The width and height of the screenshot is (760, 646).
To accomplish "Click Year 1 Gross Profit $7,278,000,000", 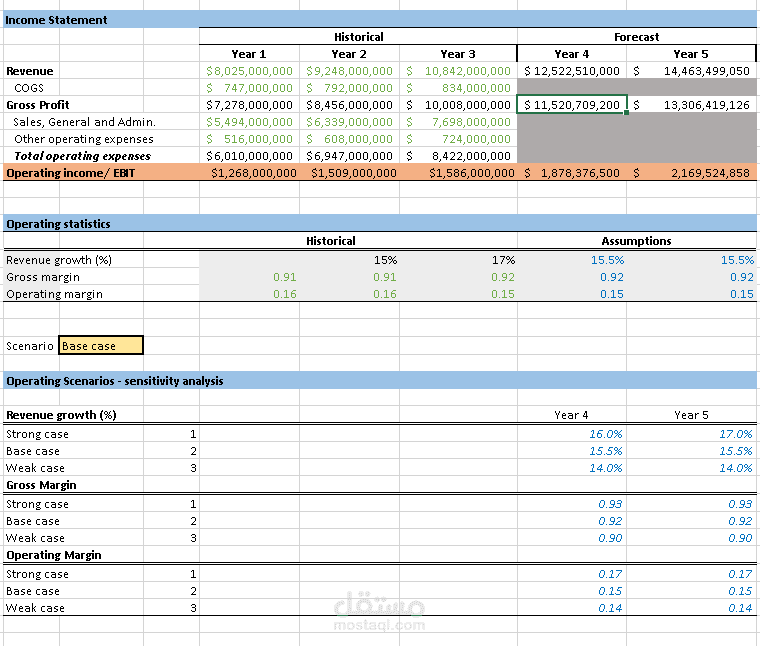I will coord(249,105).
